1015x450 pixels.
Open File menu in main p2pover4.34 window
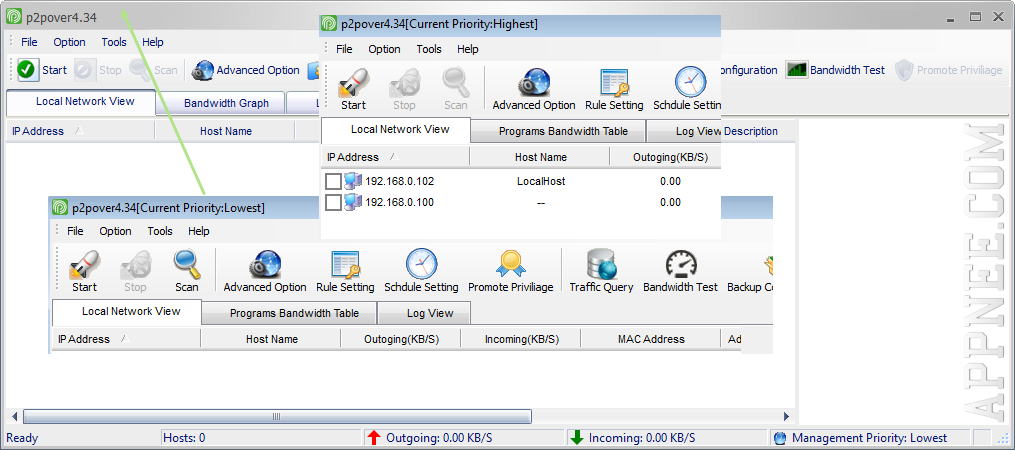click(x=29, y=42)
